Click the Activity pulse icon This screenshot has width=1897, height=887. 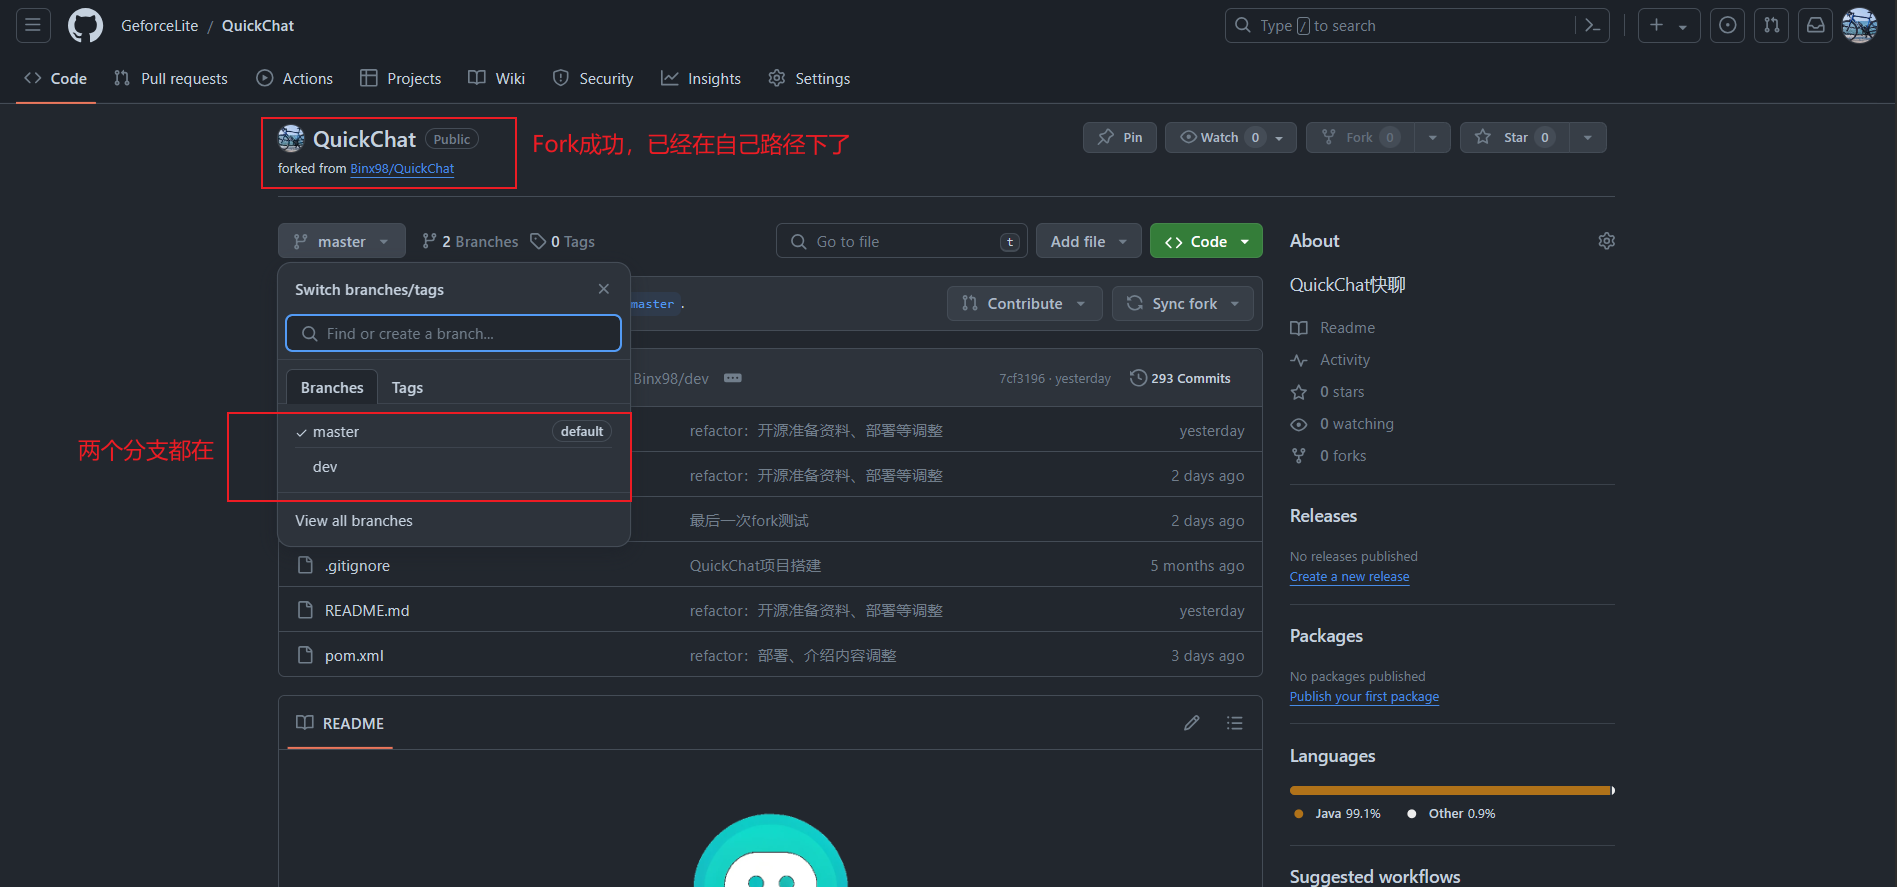pyautogui.click(x=1299, y=360)
